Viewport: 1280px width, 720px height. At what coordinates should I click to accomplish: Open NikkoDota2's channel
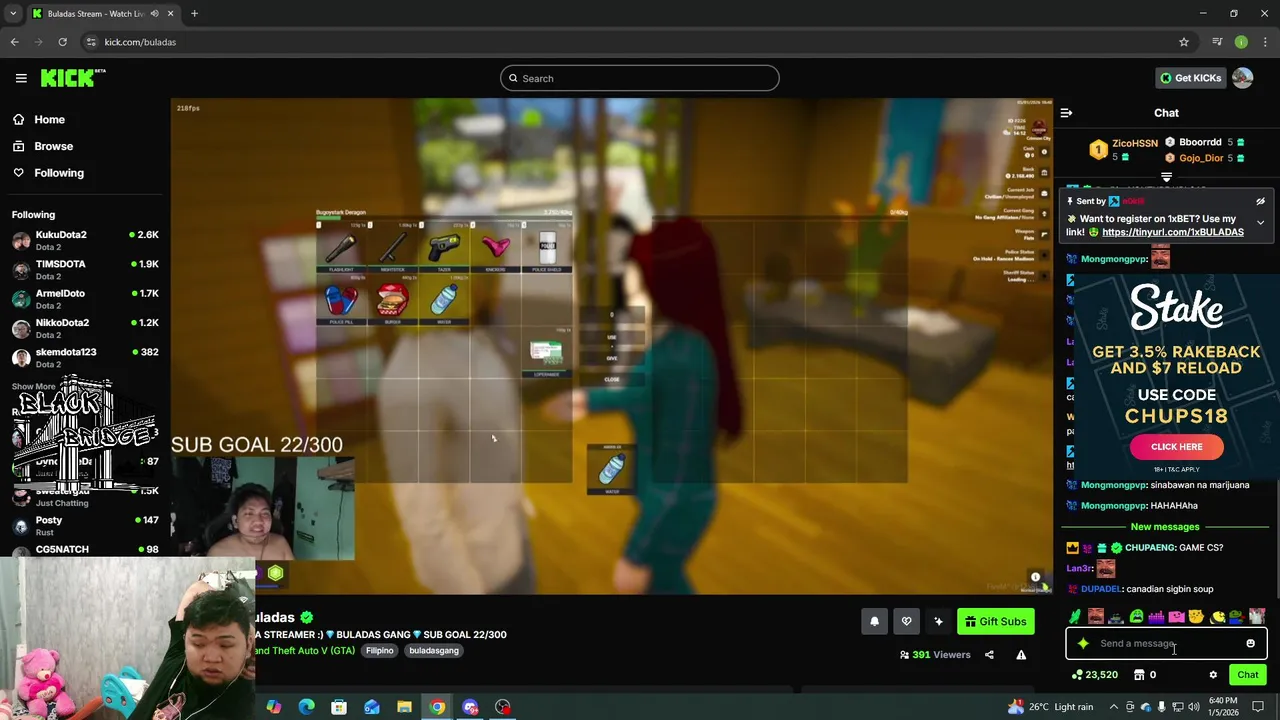pos(85,328)
